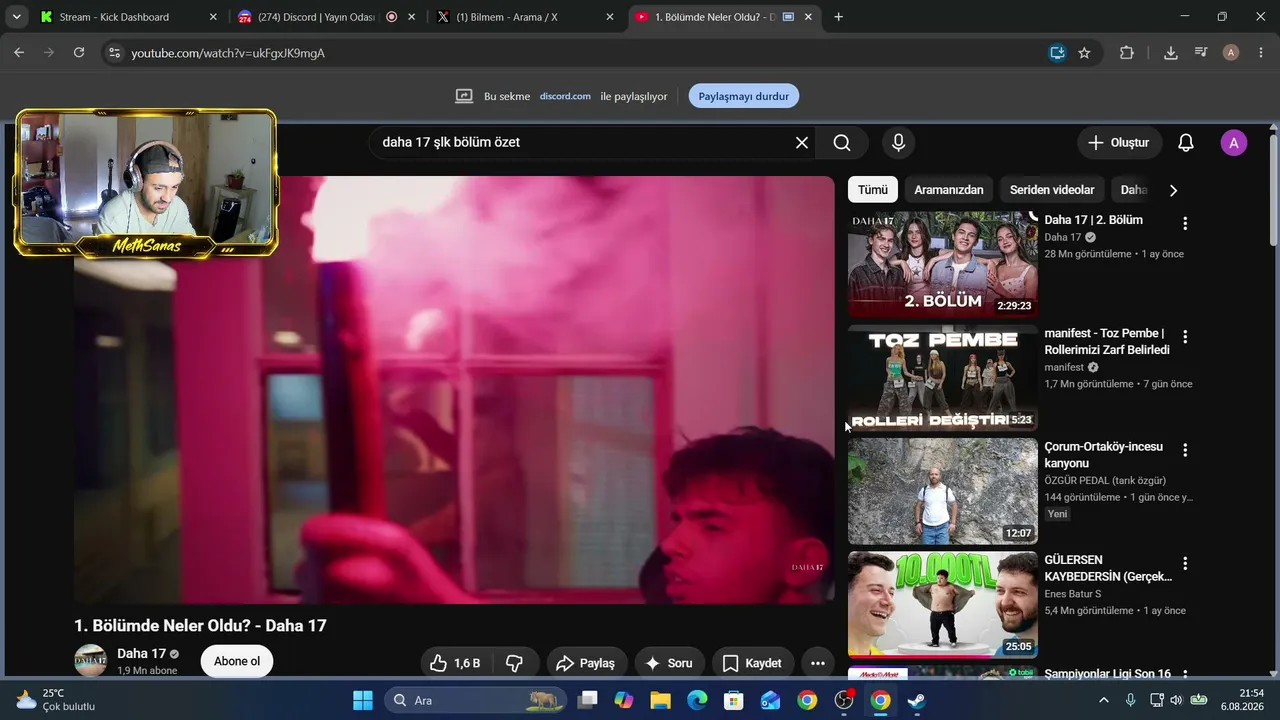Open the media controls icon in Chrome toolbar
The height and width of the screenshot is (720, 1280).
click(1201, 53)
